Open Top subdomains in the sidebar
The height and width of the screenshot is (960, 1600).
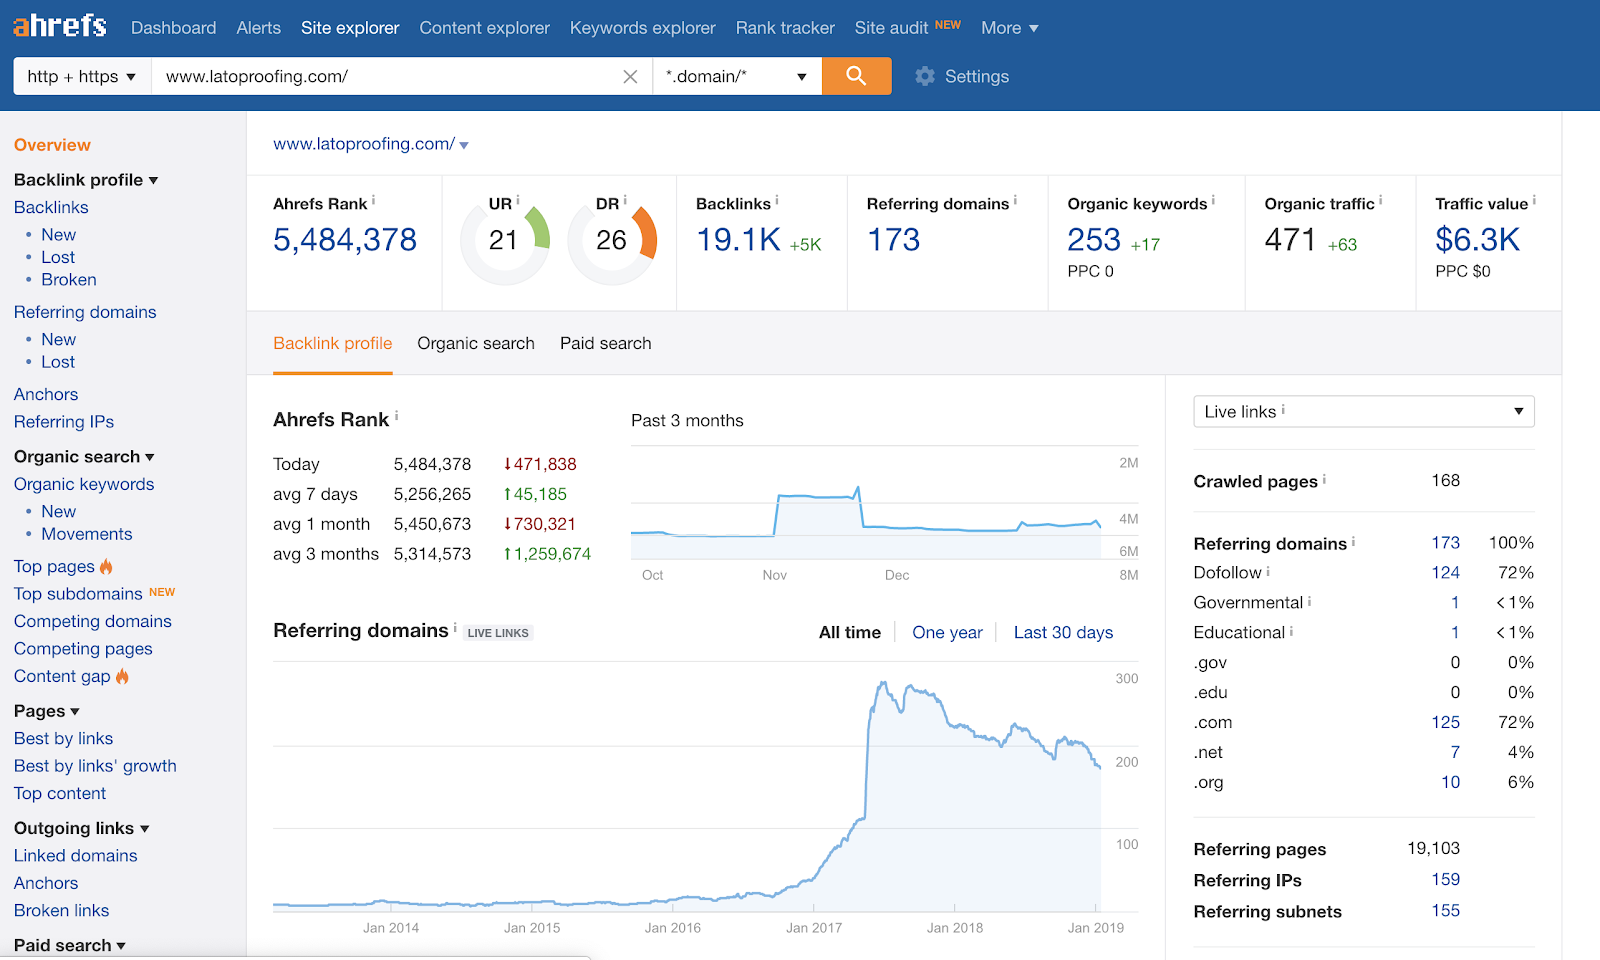pos(78,594)
